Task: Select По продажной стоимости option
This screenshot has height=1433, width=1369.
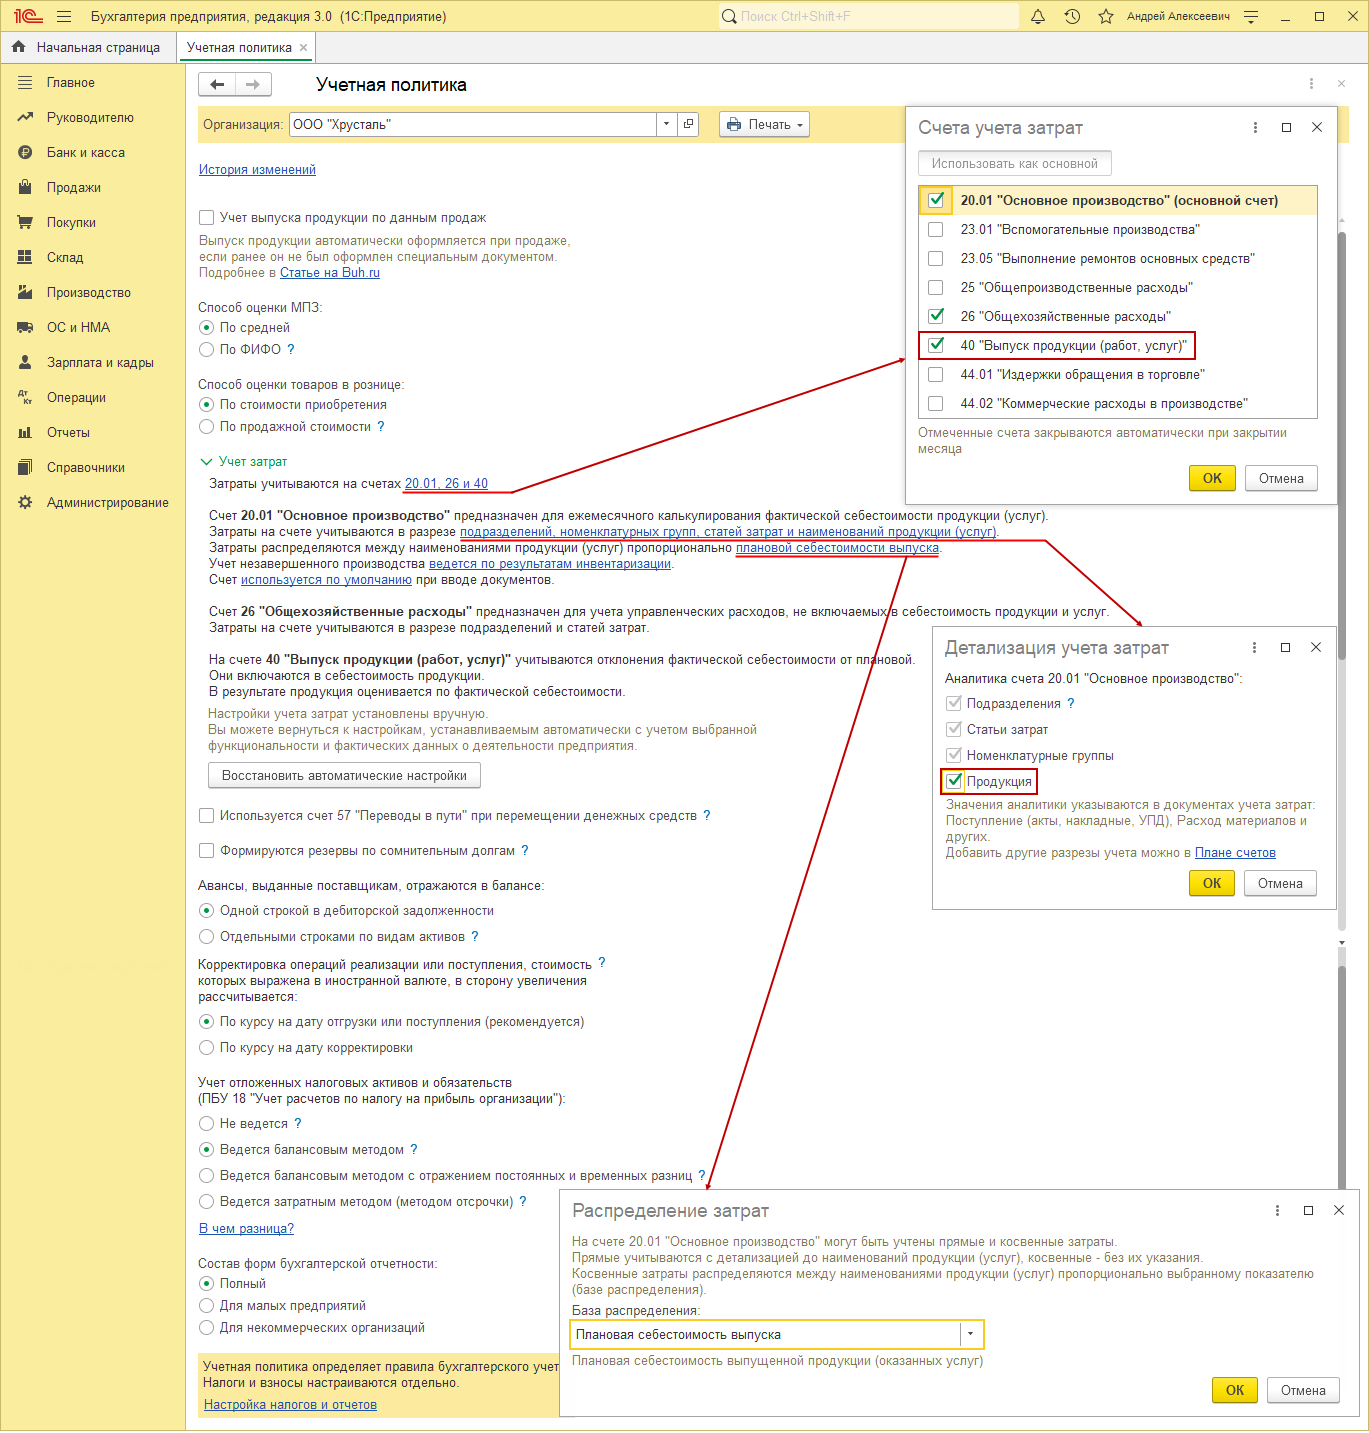Action: tap(207, 427)
